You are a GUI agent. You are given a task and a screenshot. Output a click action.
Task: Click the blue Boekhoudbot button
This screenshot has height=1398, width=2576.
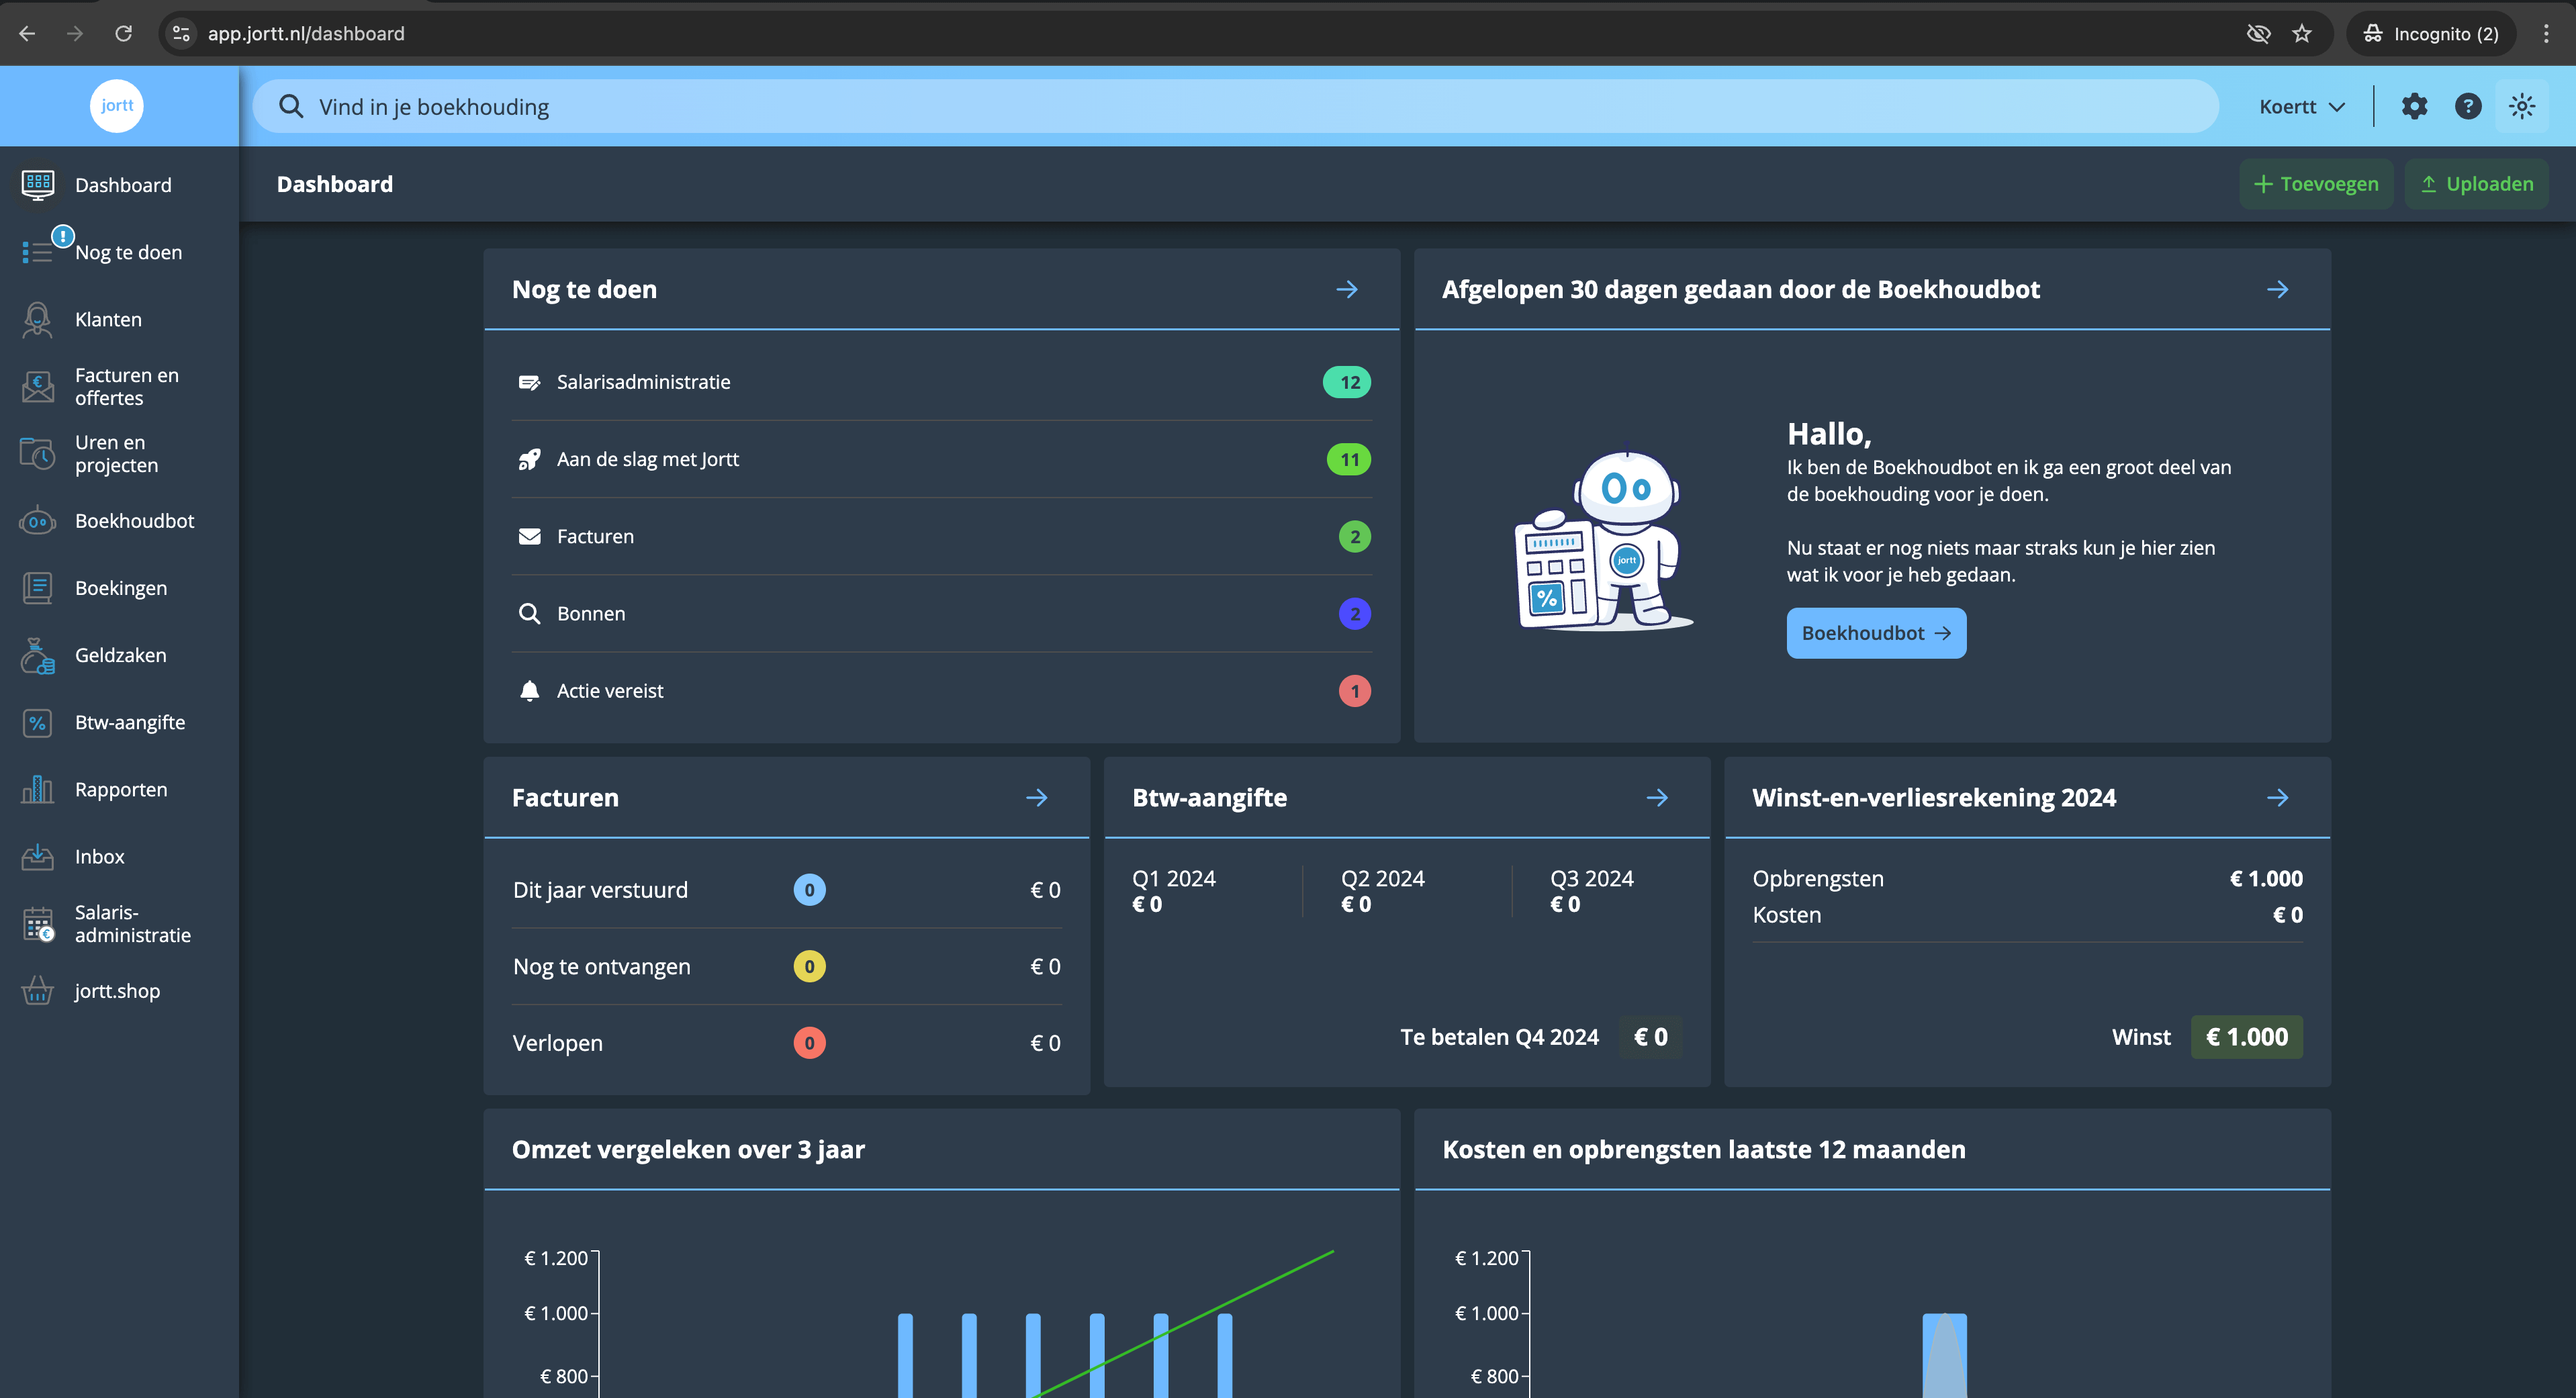coord(1876,633)
